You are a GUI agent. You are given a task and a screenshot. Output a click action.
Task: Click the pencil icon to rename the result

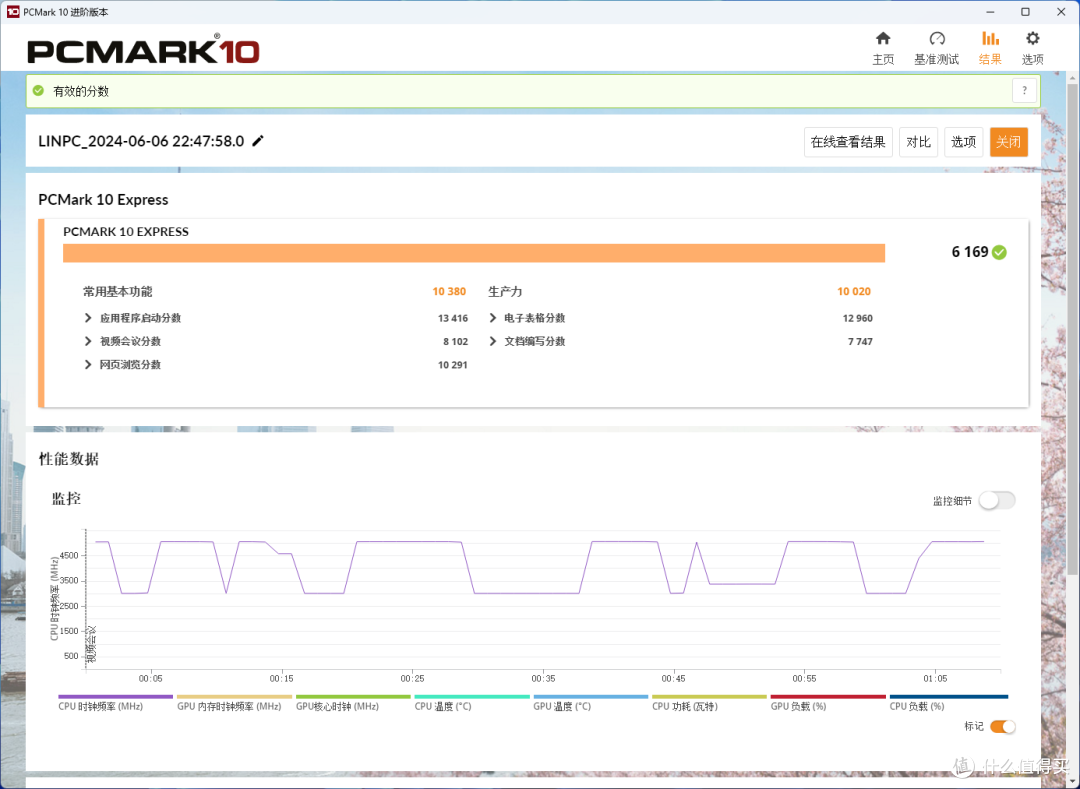(258, 141)
